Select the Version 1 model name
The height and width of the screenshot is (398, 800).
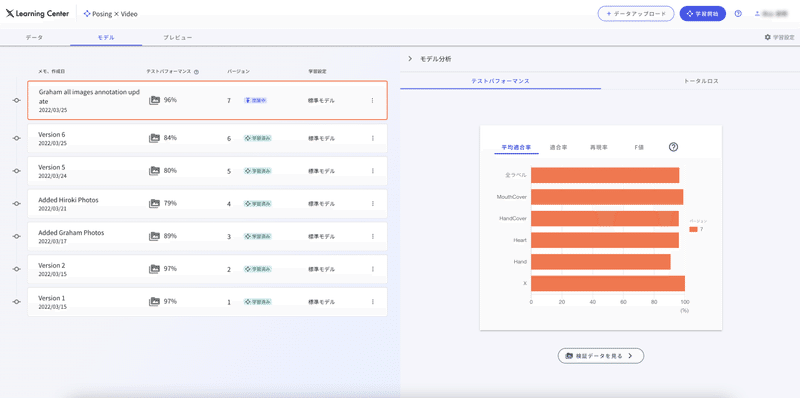coord(52,298)
